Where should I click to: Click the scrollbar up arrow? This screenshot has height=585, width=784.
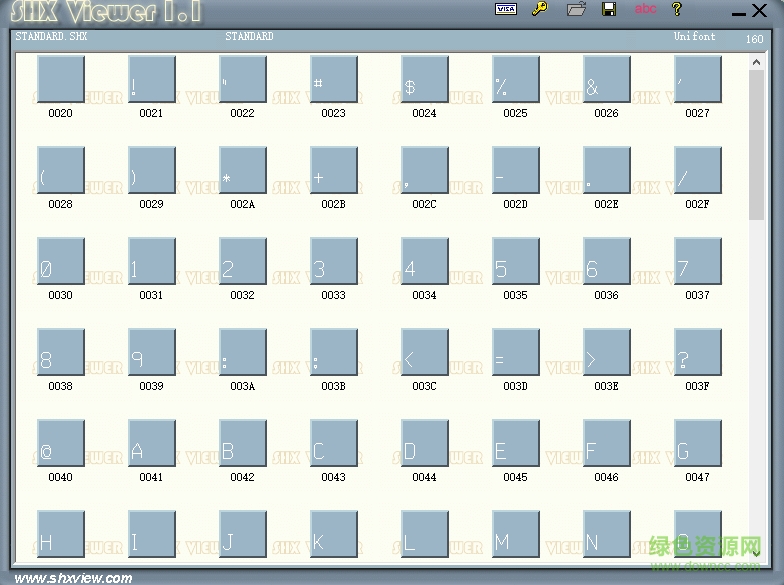757,63
